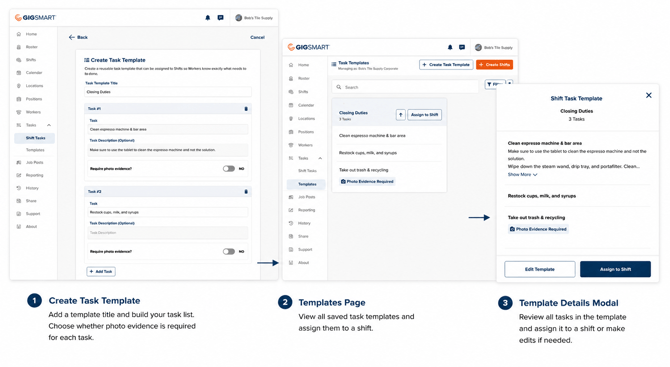The width and height of the screenshot is (670, 367).
Task: Click Calendar icon in Create Task Template sidebar
Action: 18,73
